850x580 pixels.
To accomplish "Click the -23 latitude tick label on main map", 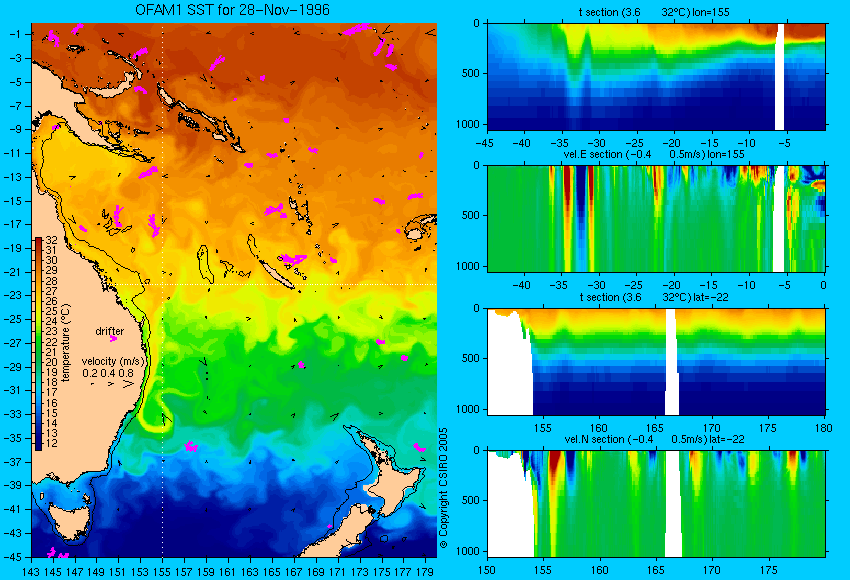I will coord(13,295).
